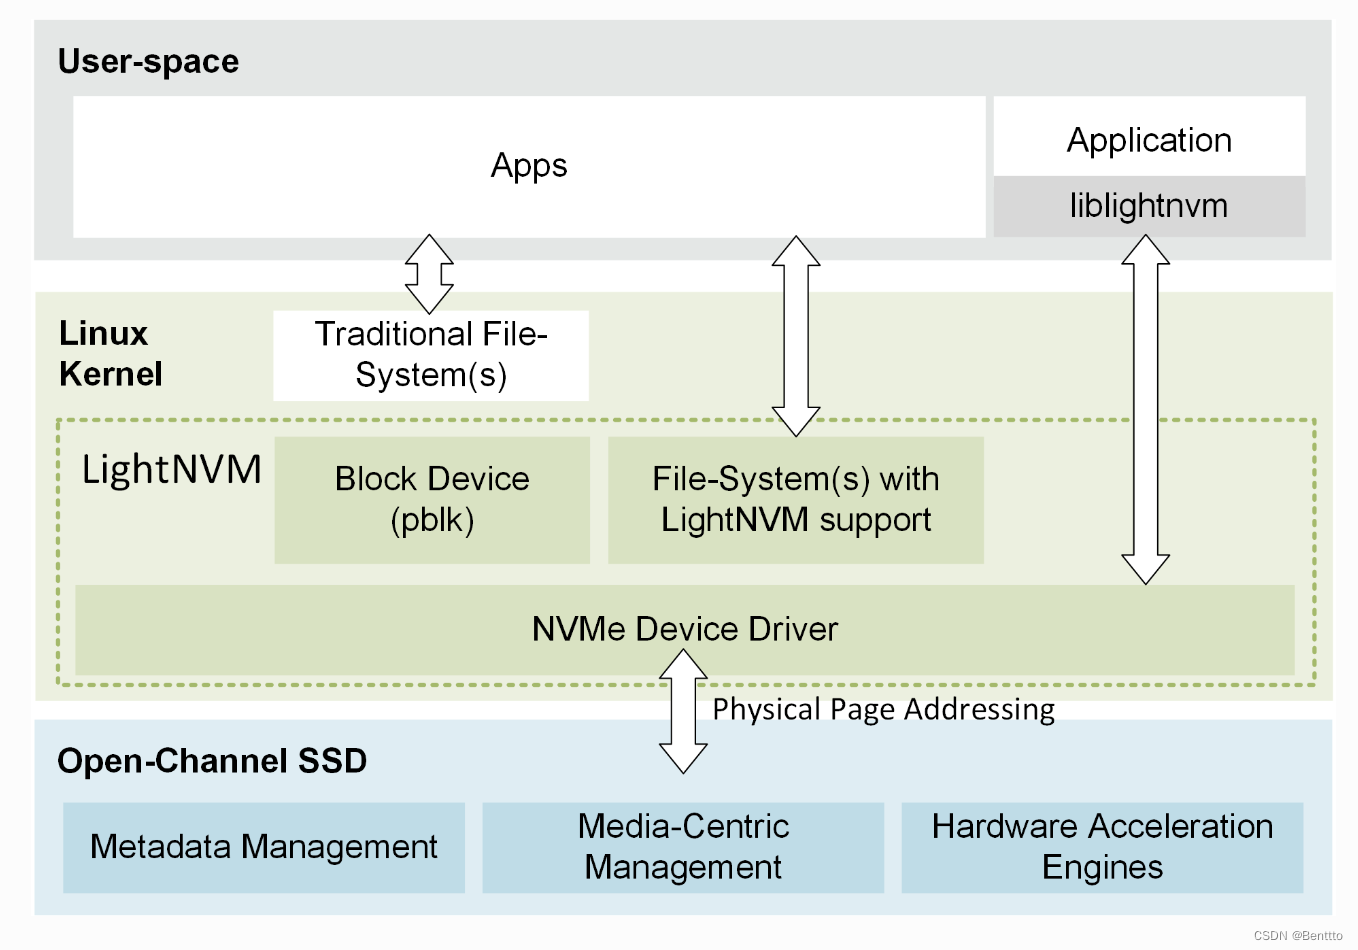Switch to the User-space section header
The height and width of the screenshot is (950, 1358).
click(x=148, y=61)
